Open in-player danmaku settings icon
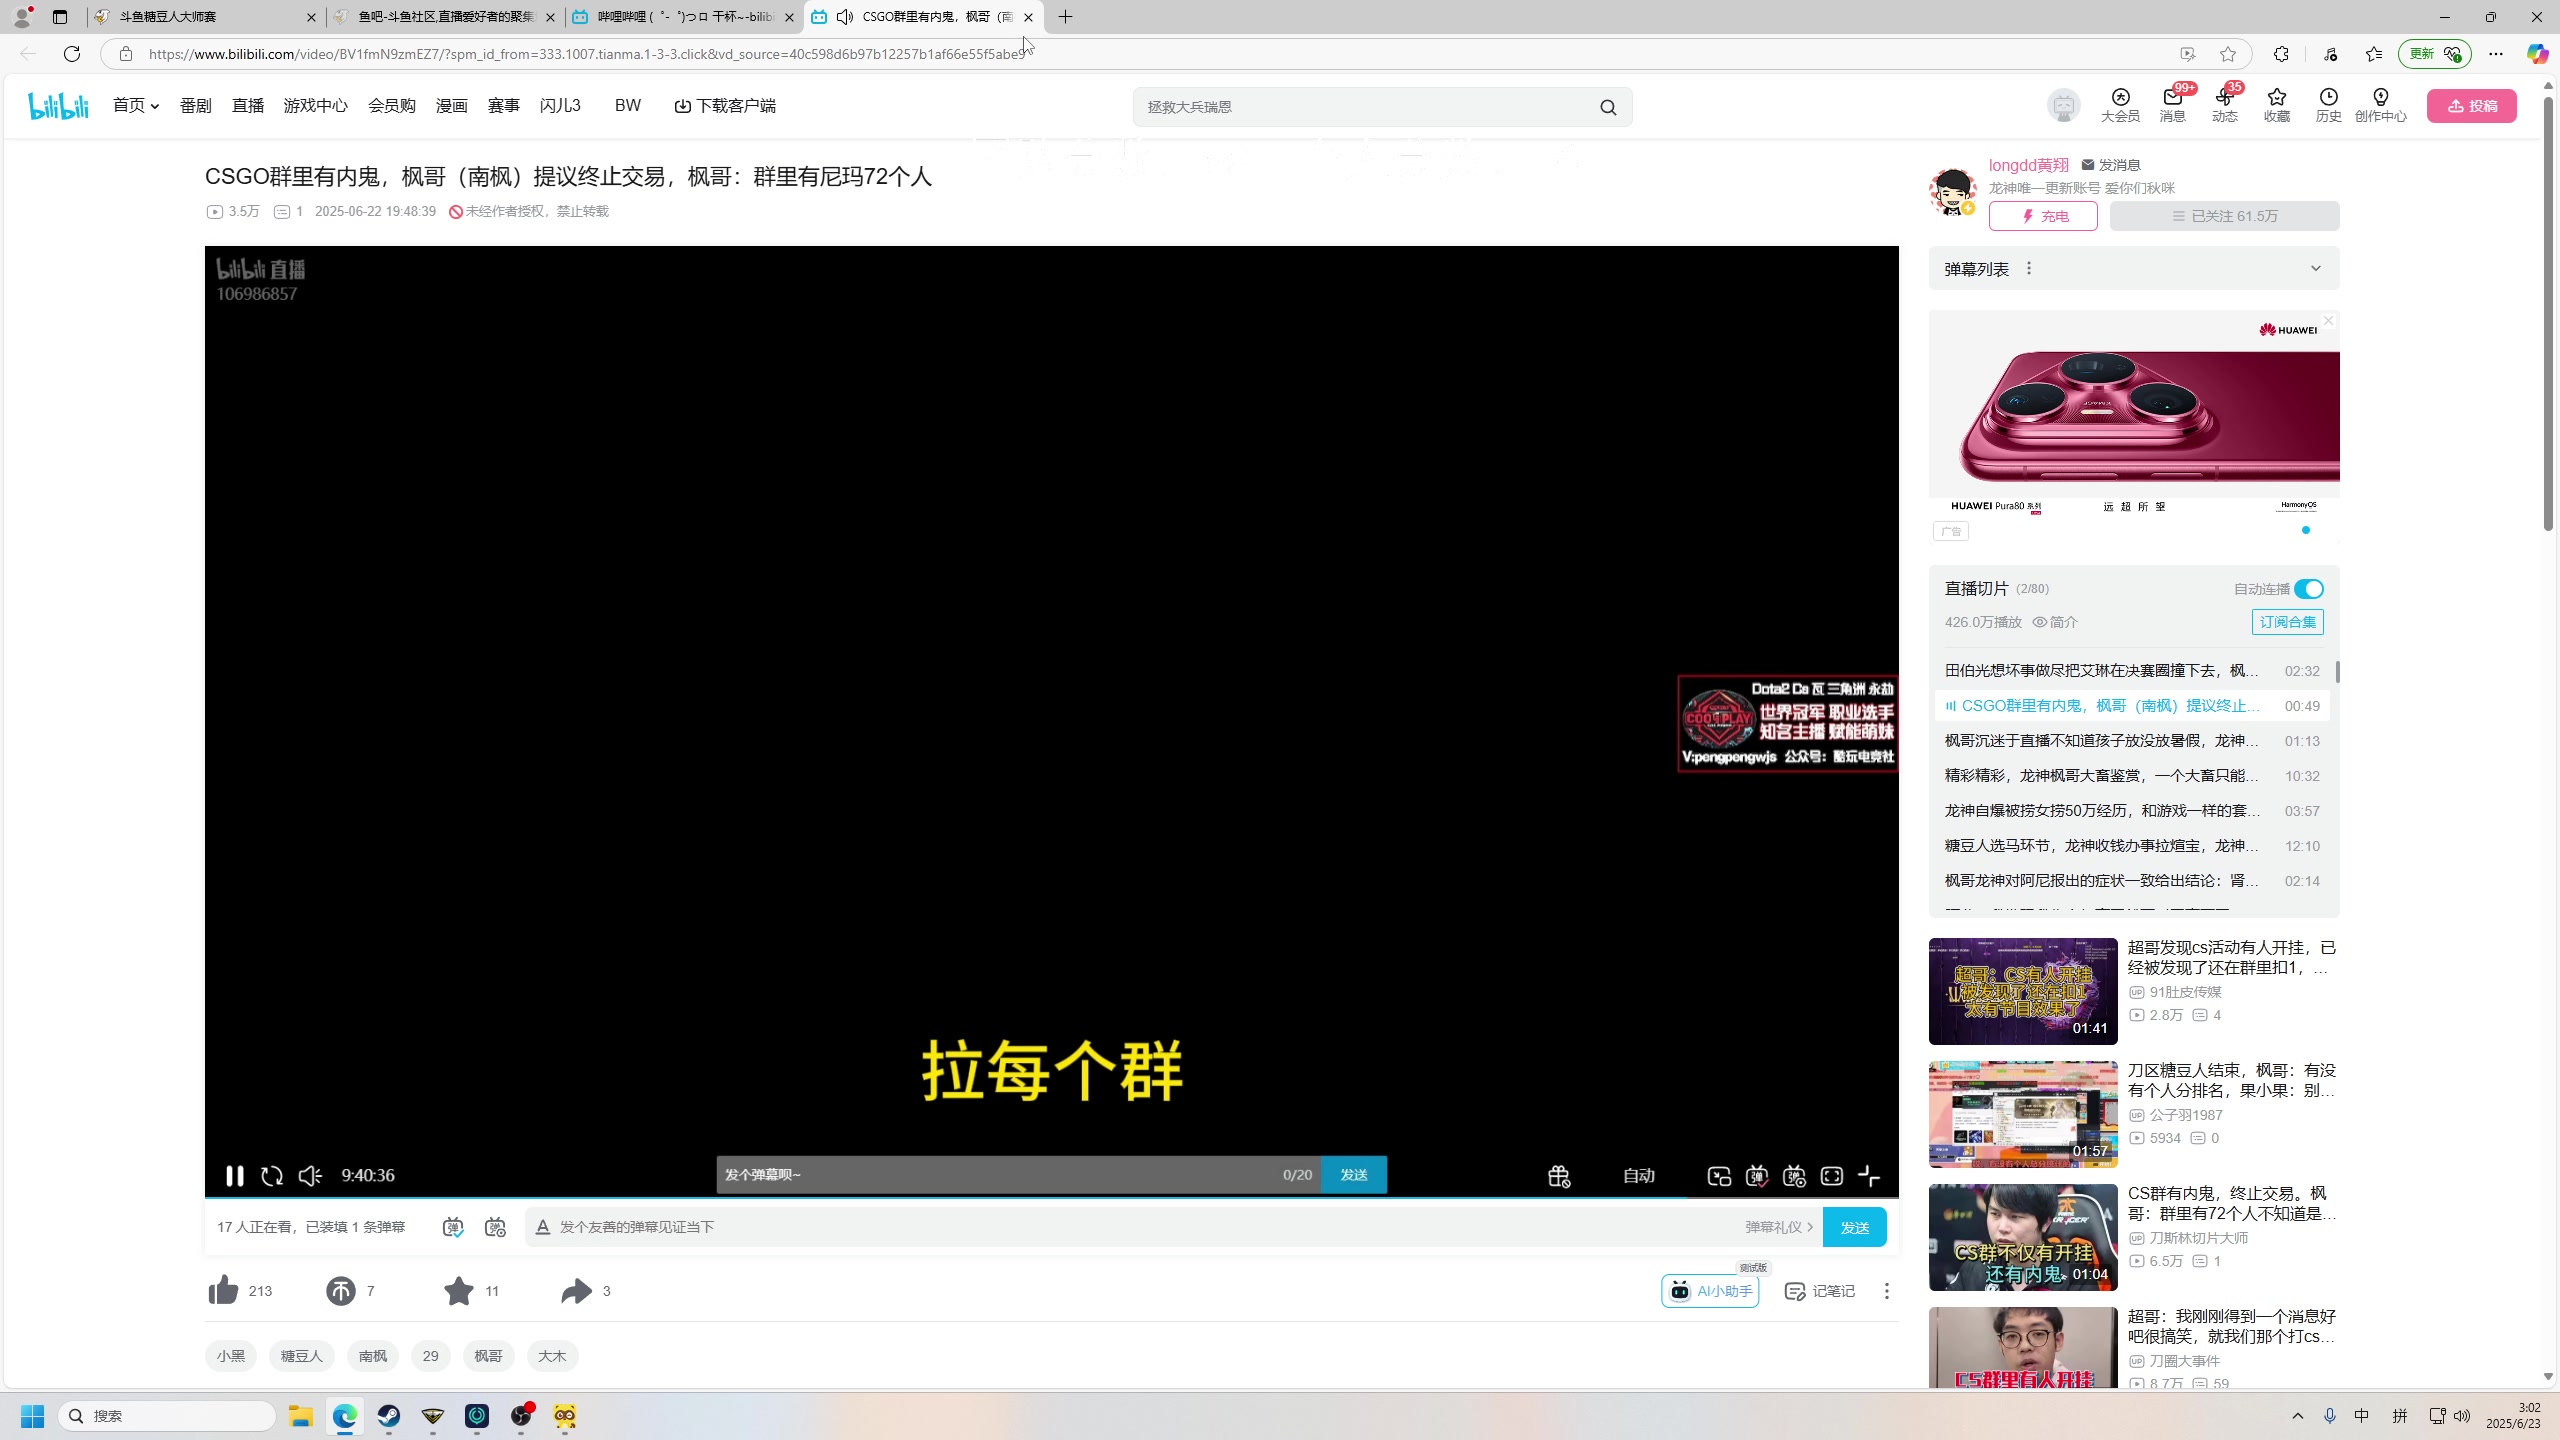 [1795, 1176]
